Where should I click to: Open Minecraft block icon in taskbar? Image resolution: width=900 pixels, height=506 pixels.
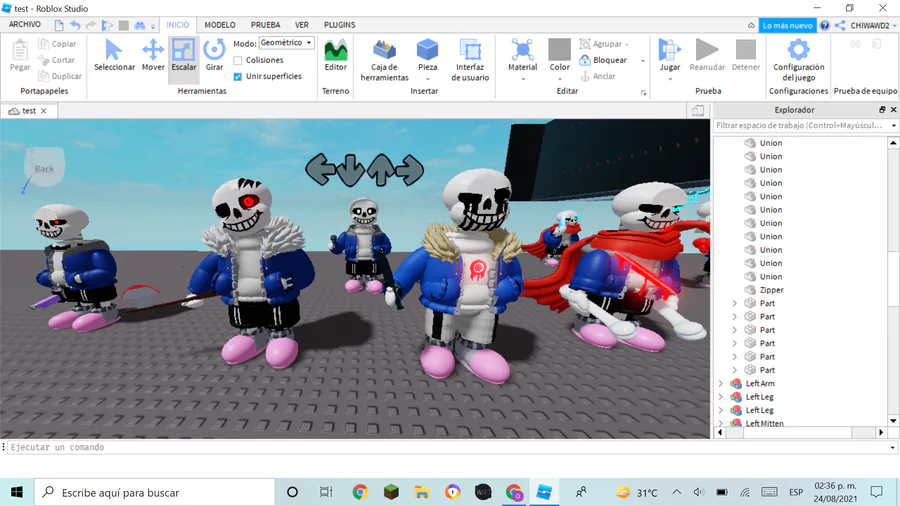click(x=391, y=492)
